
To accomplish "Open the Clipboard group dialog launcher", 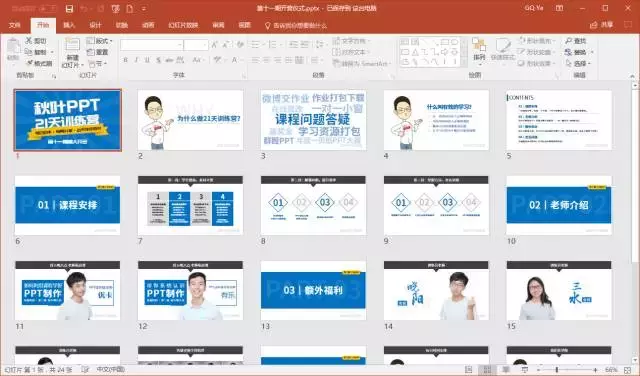I will coord(54,76).
